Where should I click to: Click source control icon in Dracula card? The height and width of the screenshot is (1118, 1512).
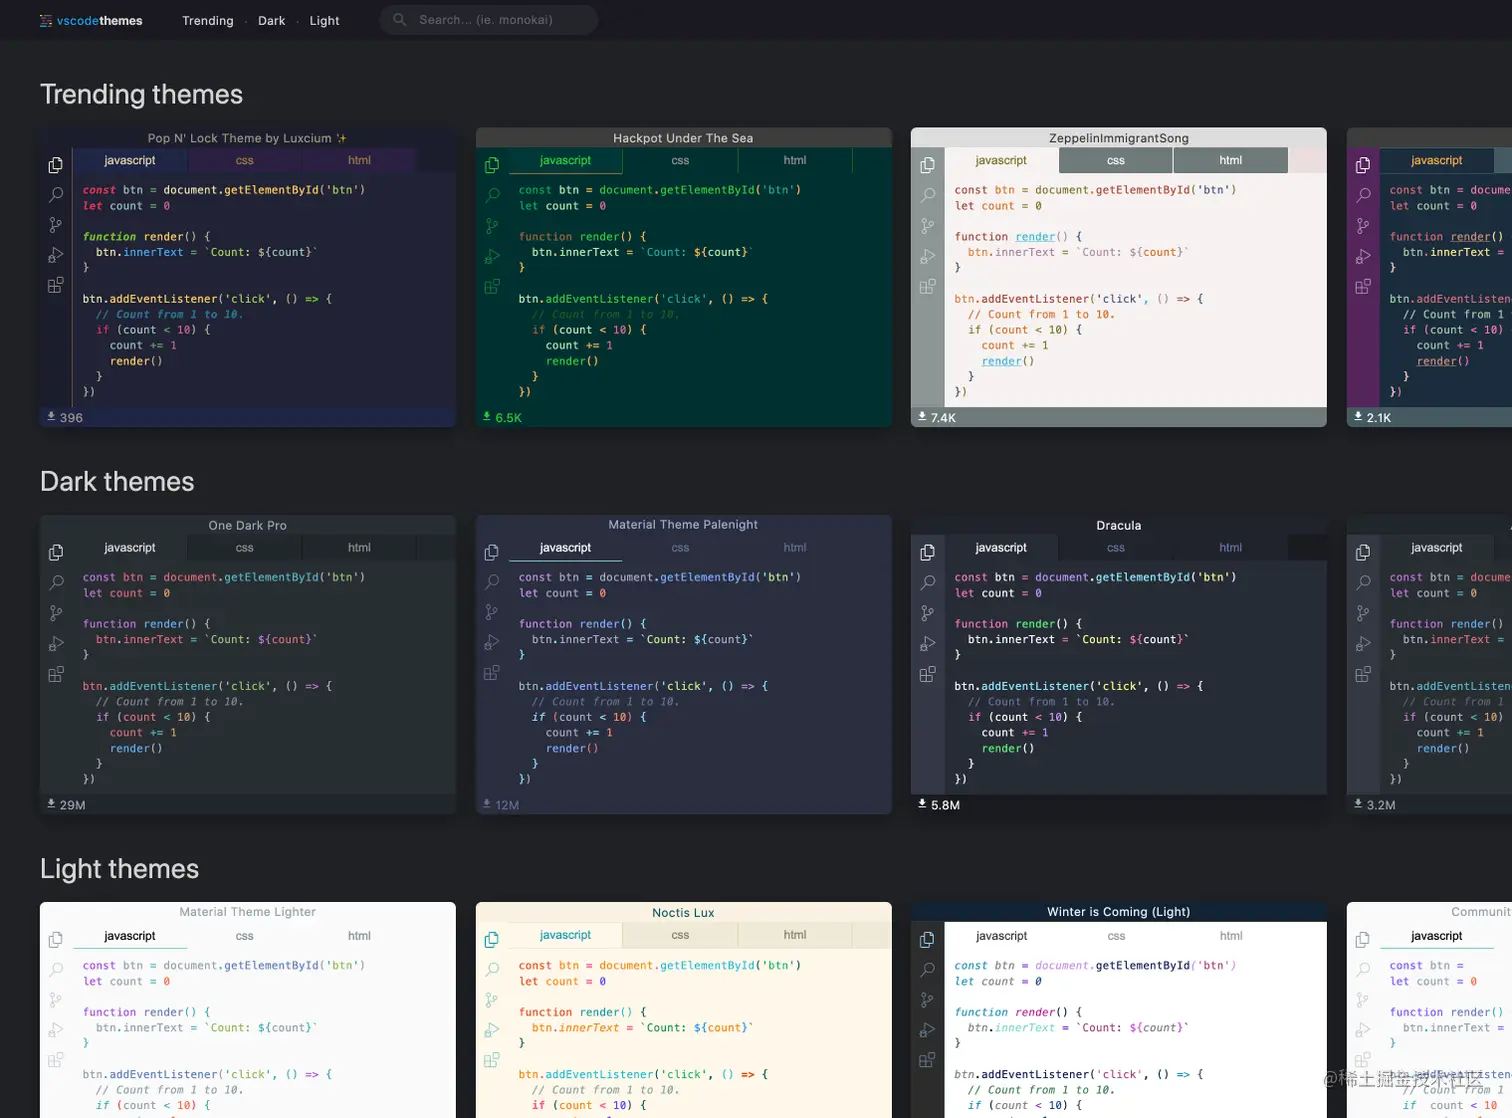[x=928, y=613]
